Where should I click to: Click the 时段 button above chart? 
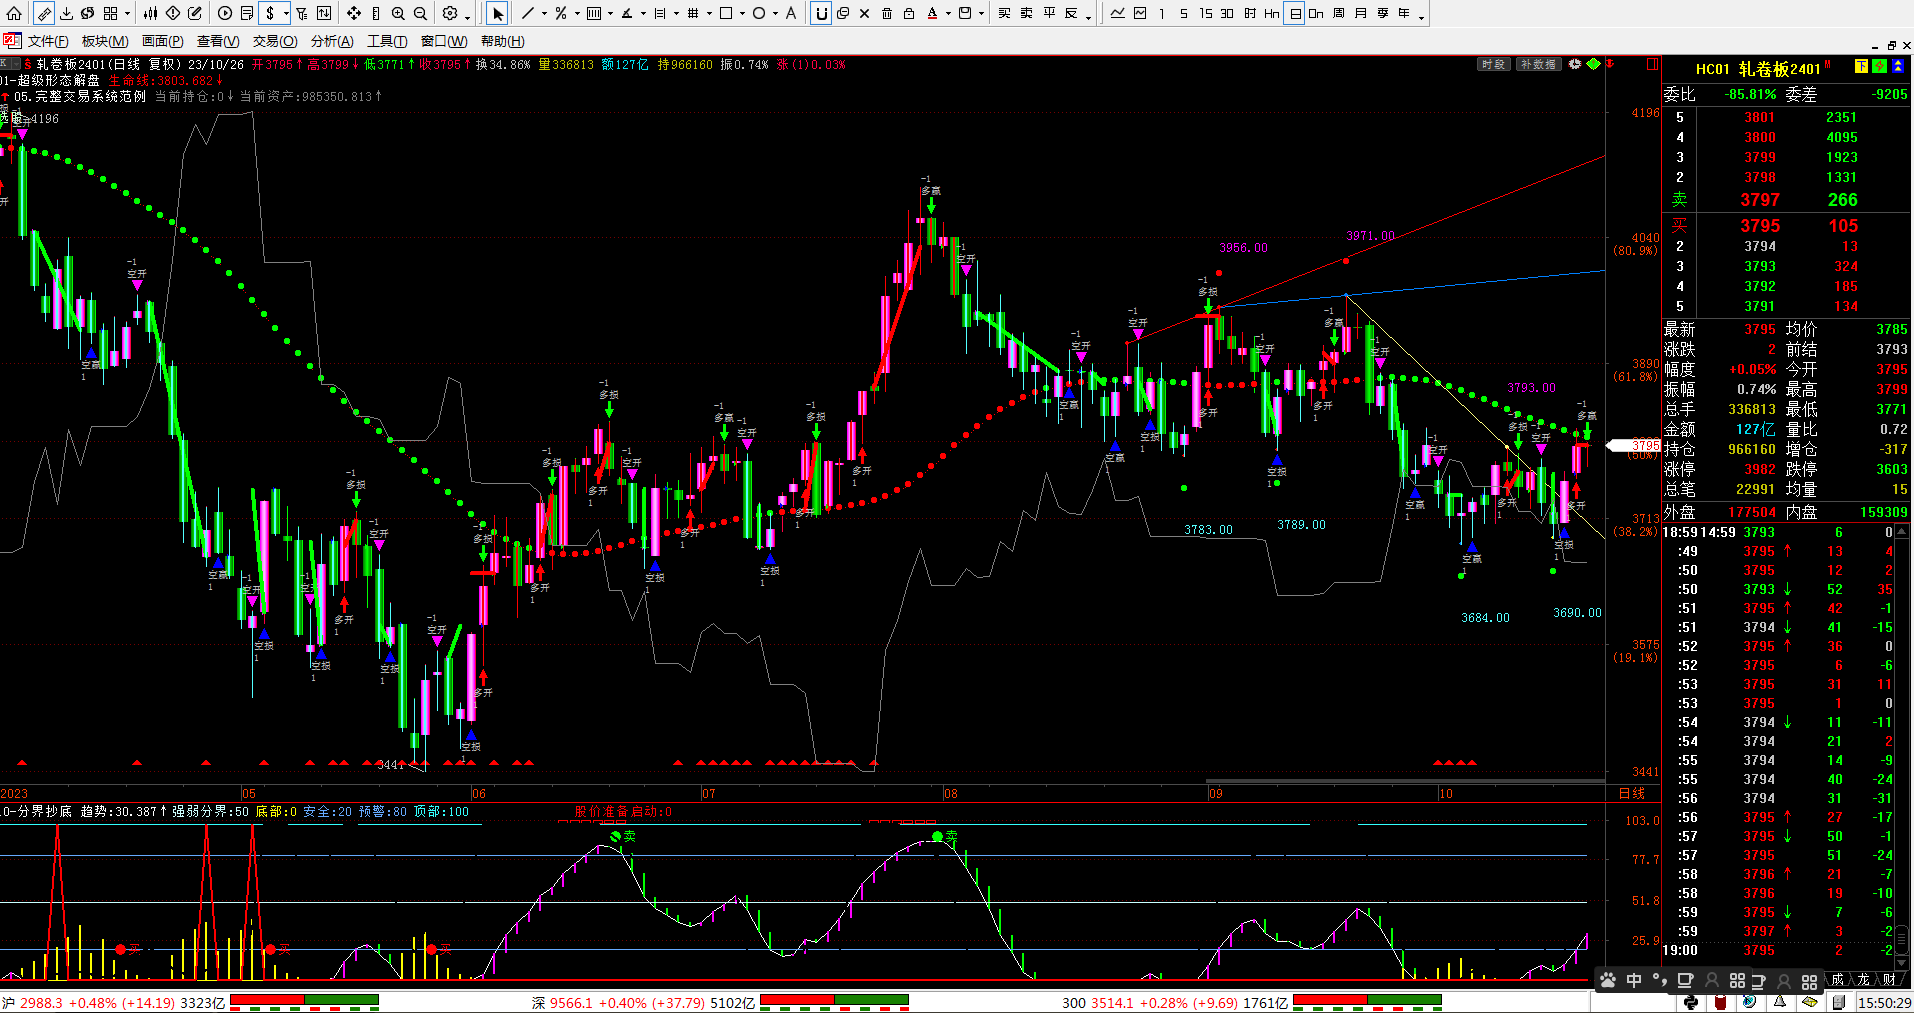point(1493,64)
